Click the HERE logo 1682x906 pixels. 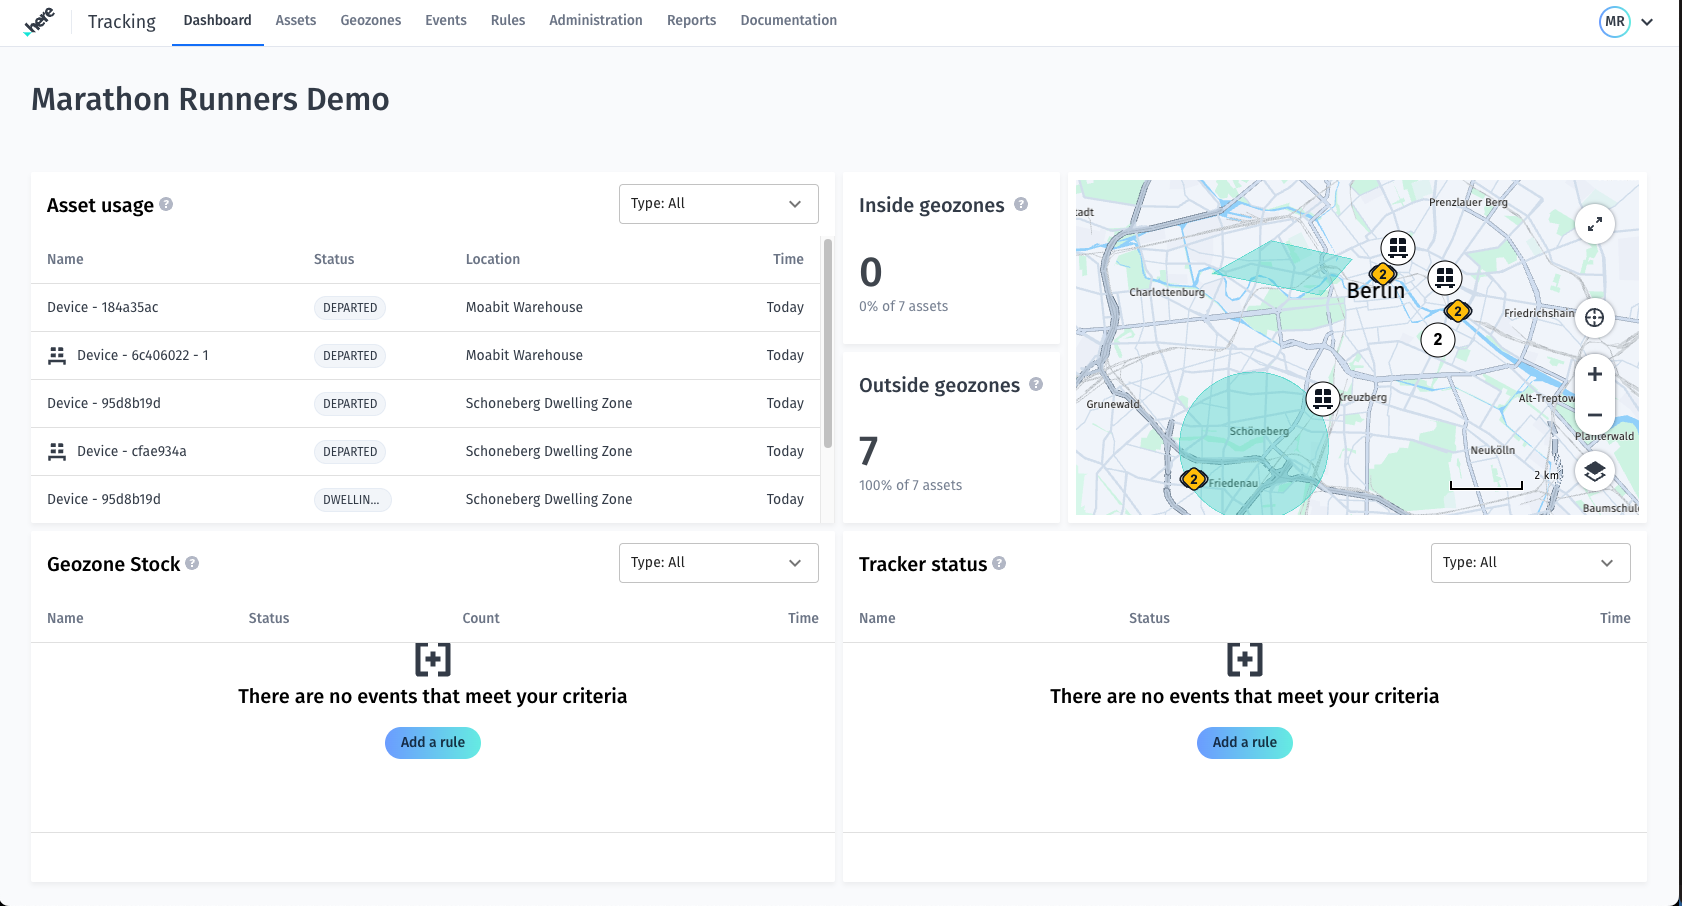pos(38,20)
